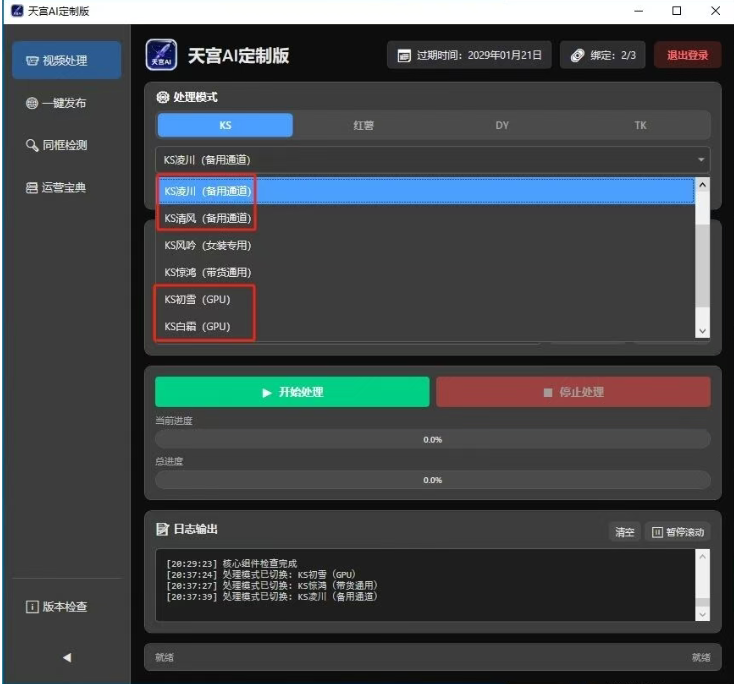Screen dimensions: 734x684
Task: Choose KS白霜 (GPU) option
Action: 425,326
